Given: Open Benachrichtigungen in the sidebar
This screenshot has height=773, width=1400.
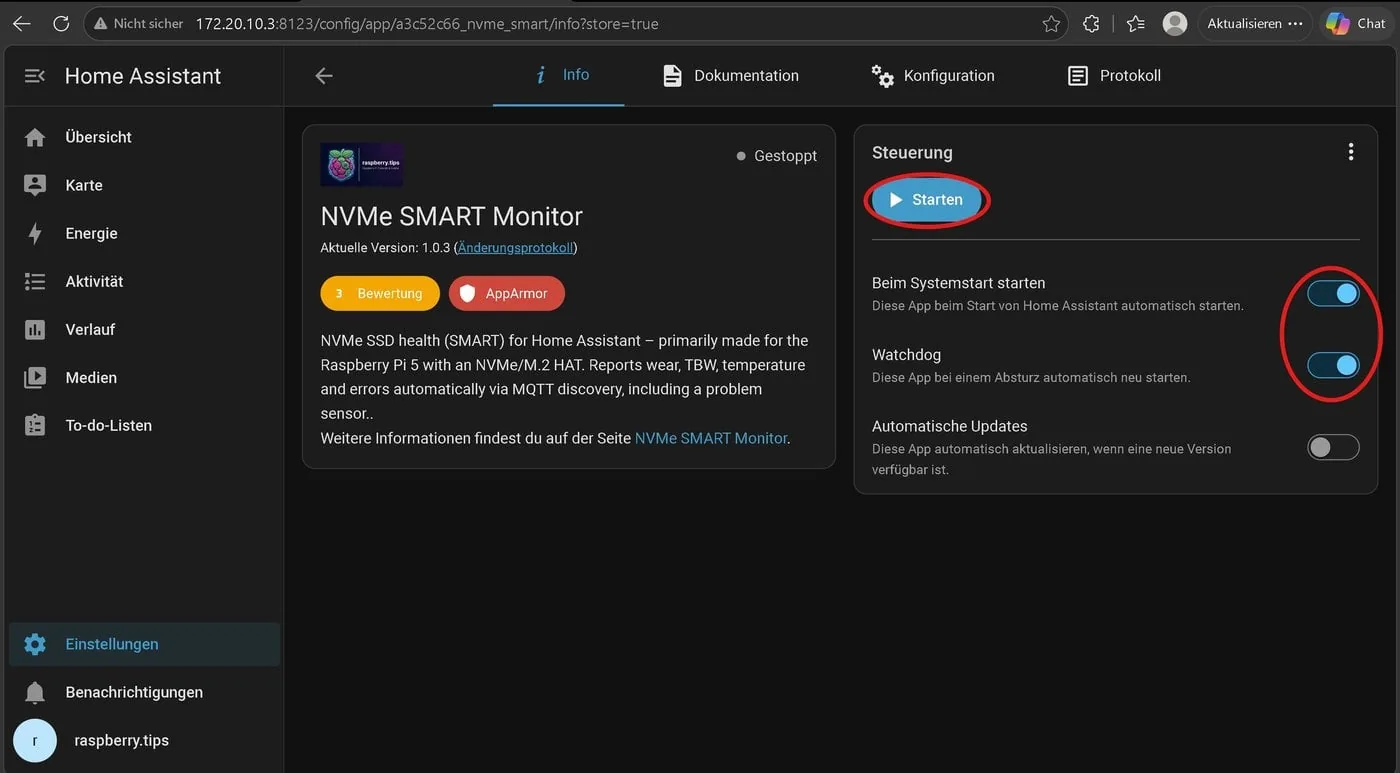Looking at the screenshot, I should [142, 692].
